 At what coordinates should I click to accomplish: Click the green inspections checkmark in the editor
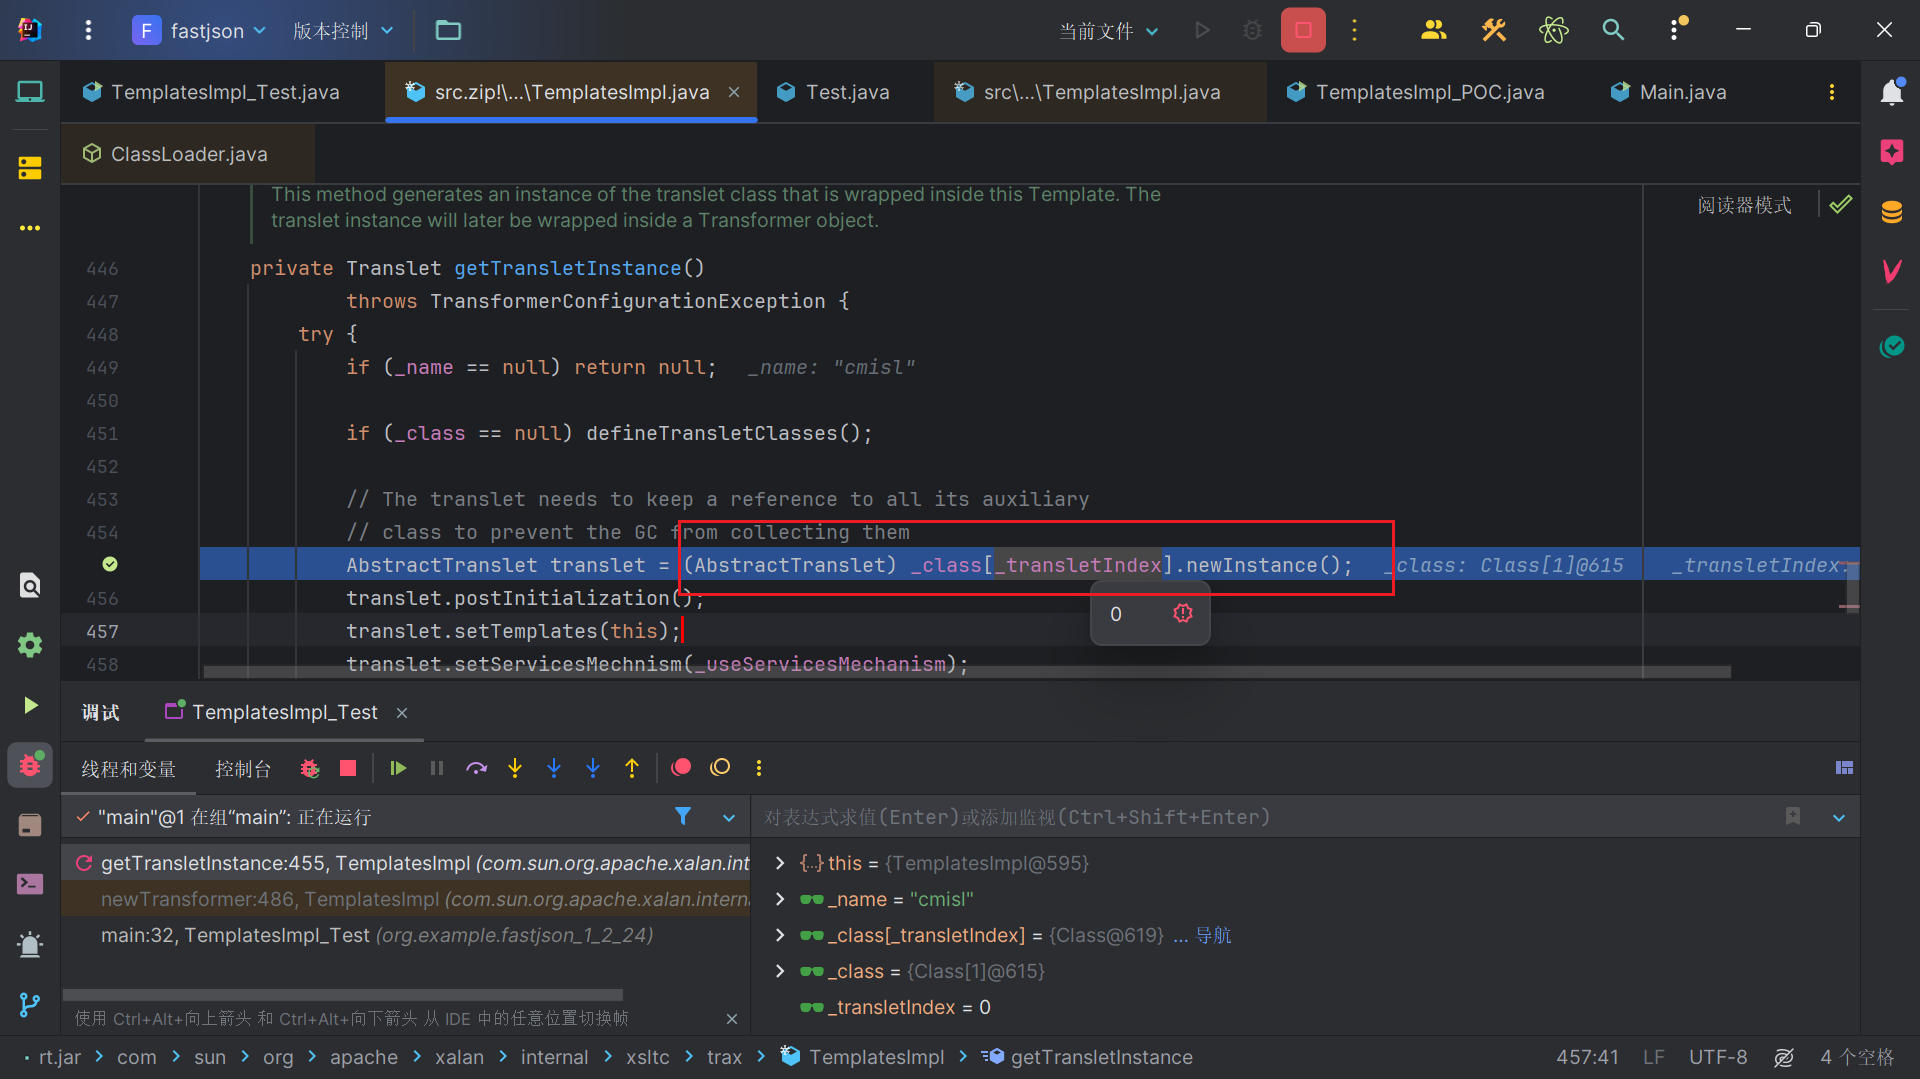click(1840, 204)
